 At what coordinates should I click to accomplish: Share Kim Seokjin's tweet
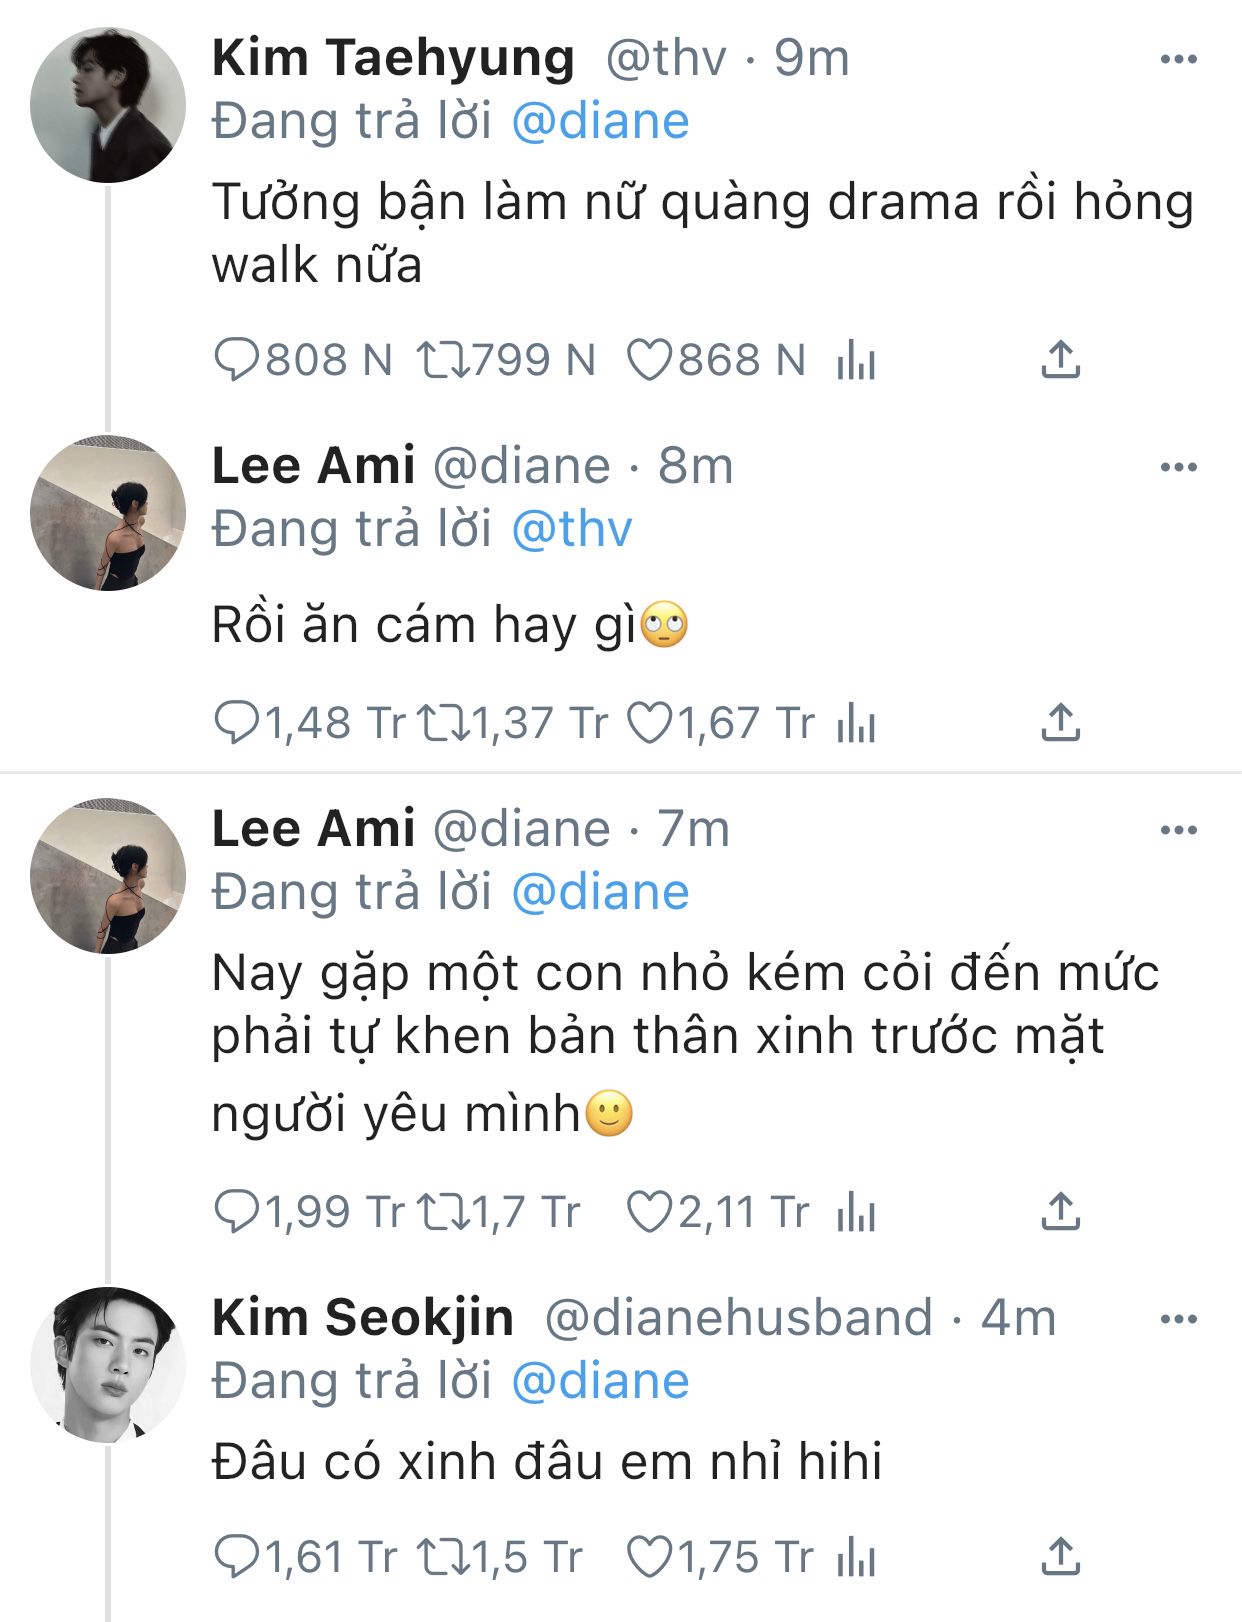1060,1557
